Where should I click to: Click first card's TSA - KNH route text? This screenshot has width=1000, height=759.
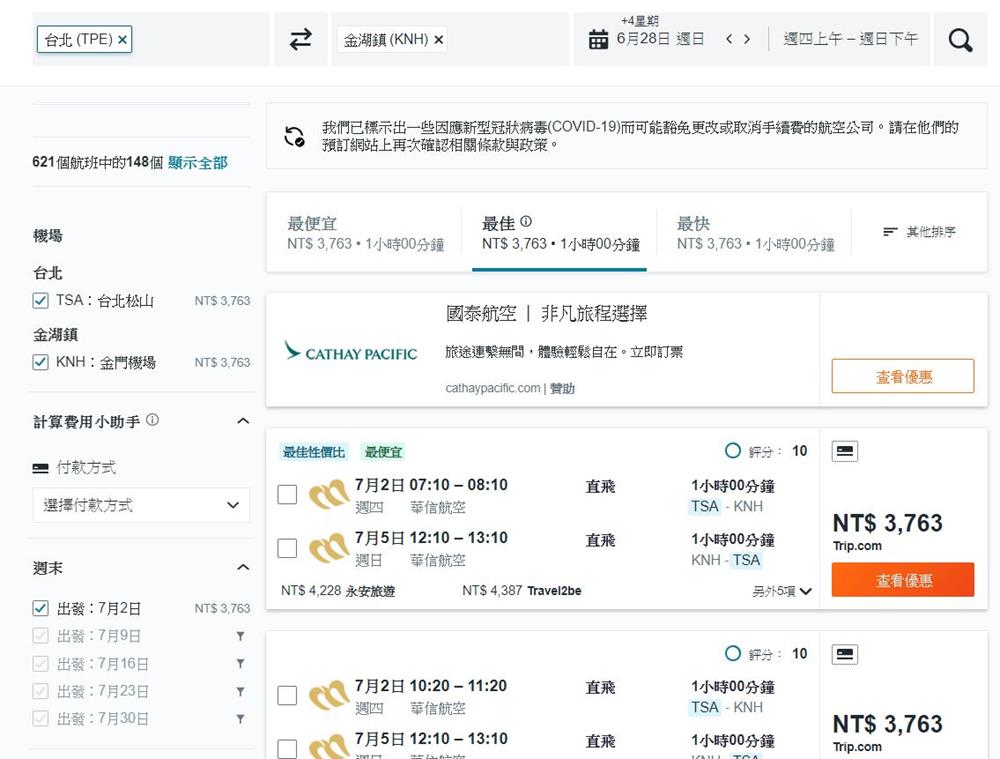pyautogui.click(x=726, y=506)
